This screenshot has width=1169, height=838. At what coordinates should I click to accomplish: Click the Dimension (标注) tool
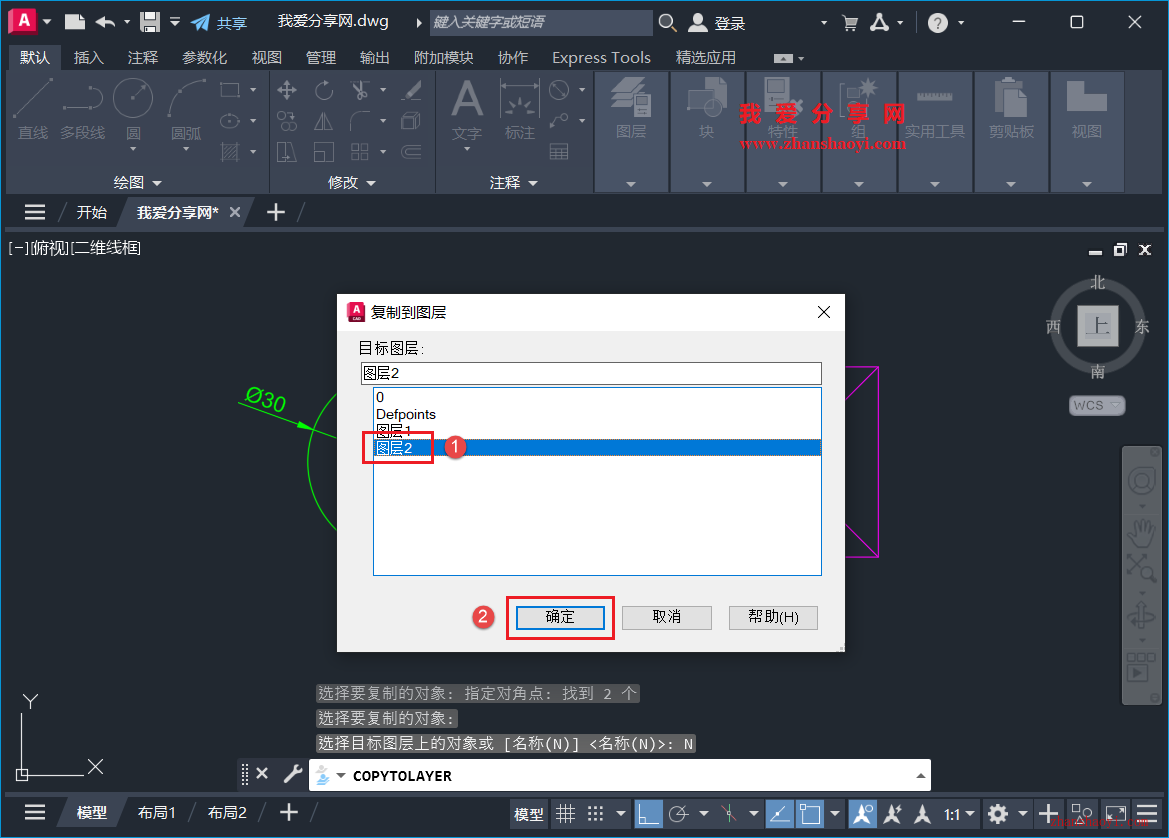click(520, 109)
